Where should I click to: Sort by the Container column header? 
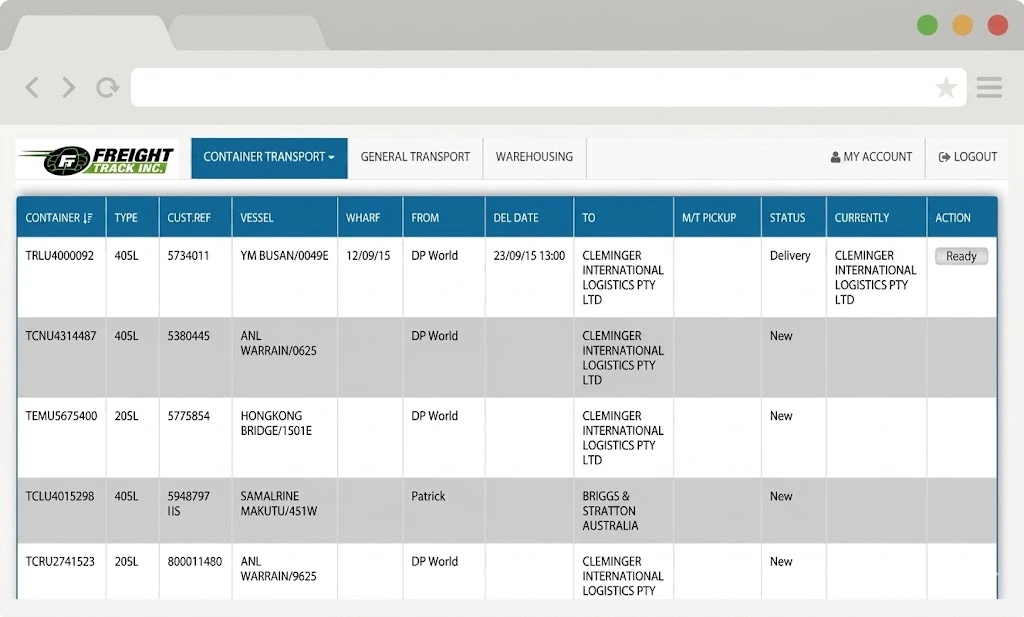(61, 217)
